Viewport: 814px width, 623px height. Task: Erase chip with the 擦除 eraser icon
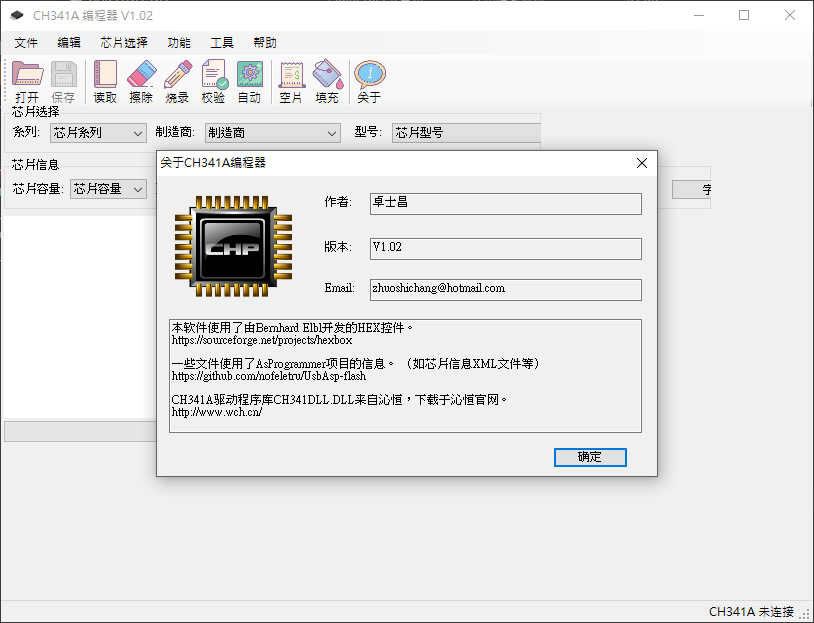tap(141, 82)
